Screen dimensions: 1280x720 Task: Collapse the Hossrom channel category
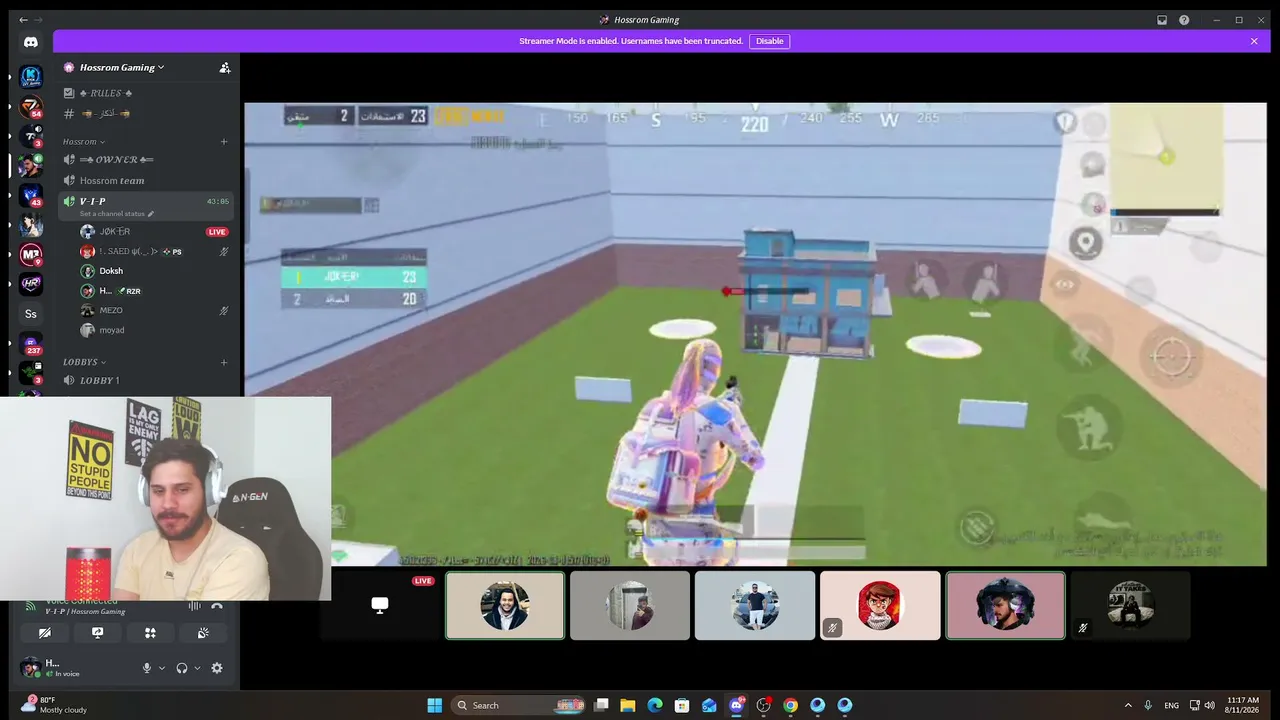point(83,142)
